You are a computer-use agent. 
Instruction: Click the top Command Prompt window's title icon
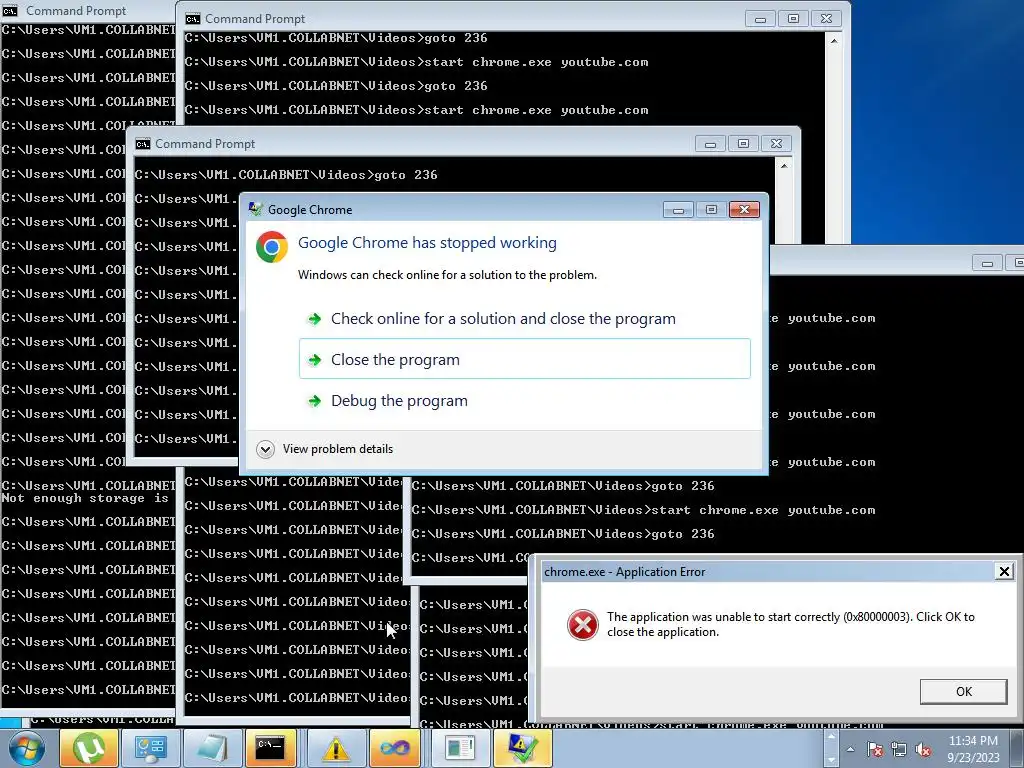(192, 19)
